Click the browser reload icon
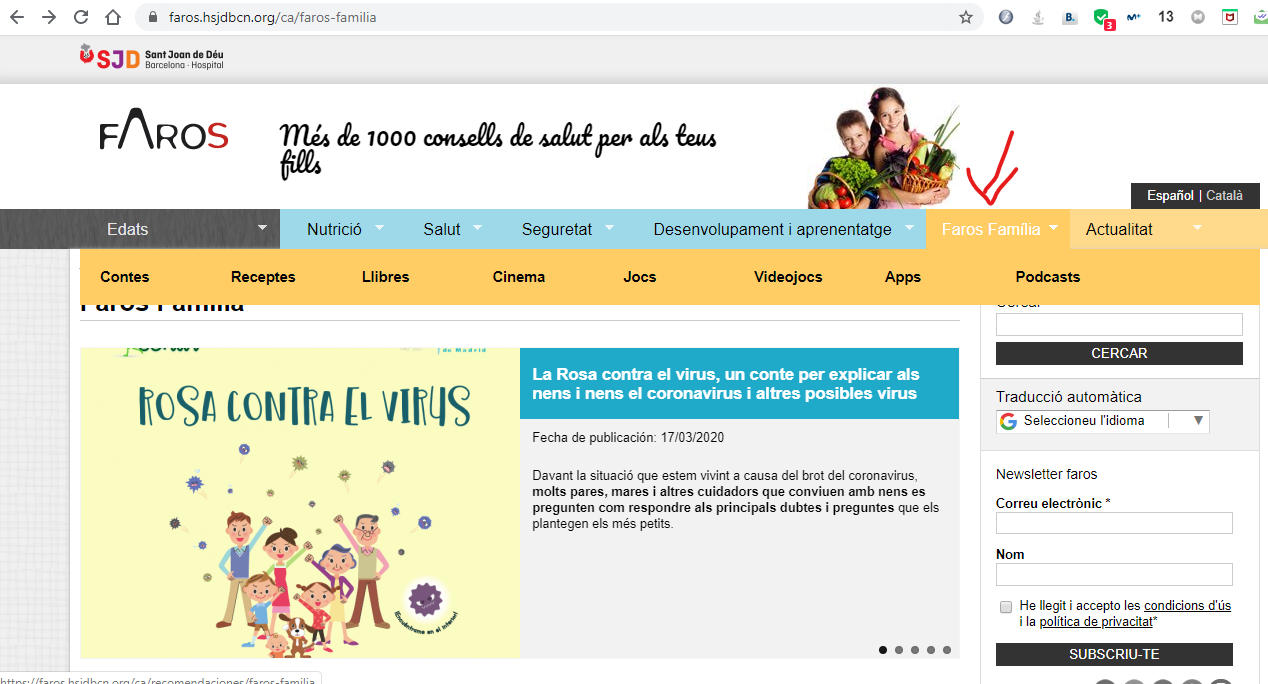This screenshot has height=684, width=1268. click(x=81, y=17)
